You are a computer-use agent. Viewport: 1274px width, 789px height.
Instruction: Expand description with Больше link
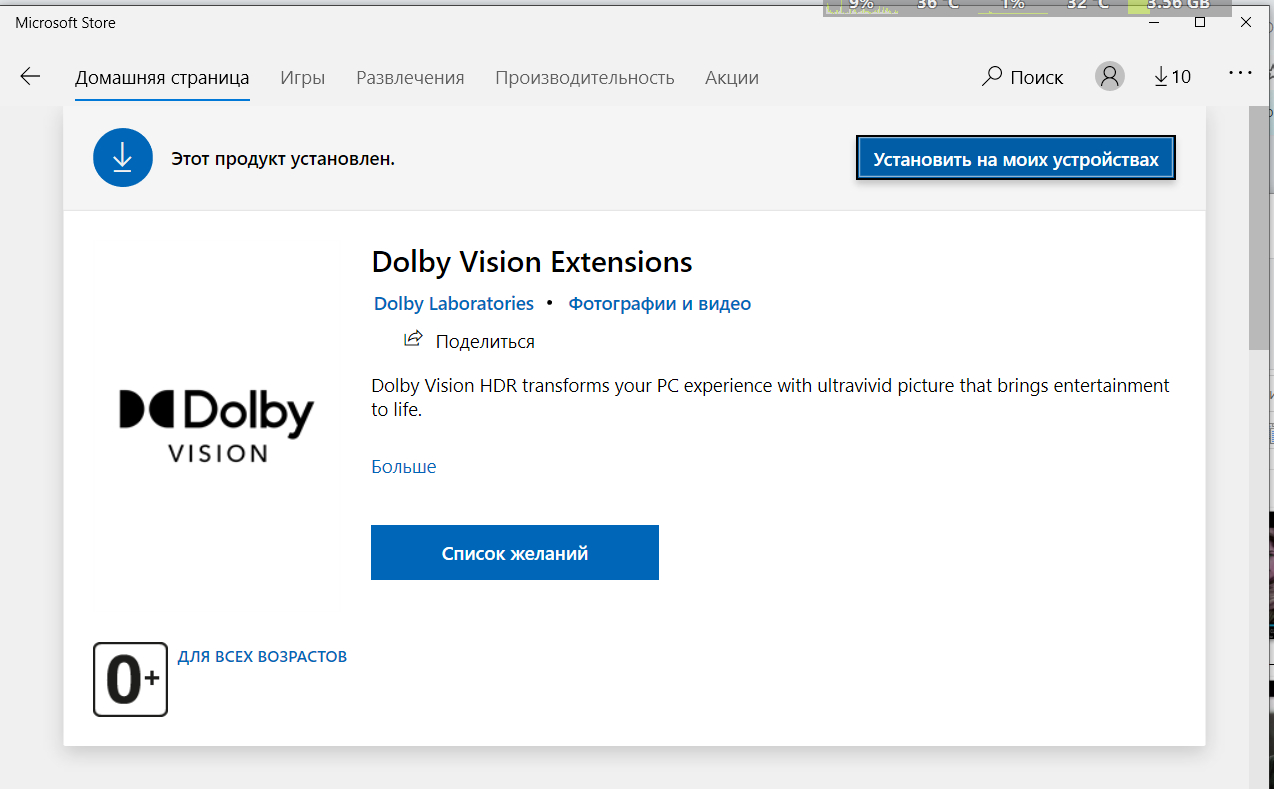[403, 467]
